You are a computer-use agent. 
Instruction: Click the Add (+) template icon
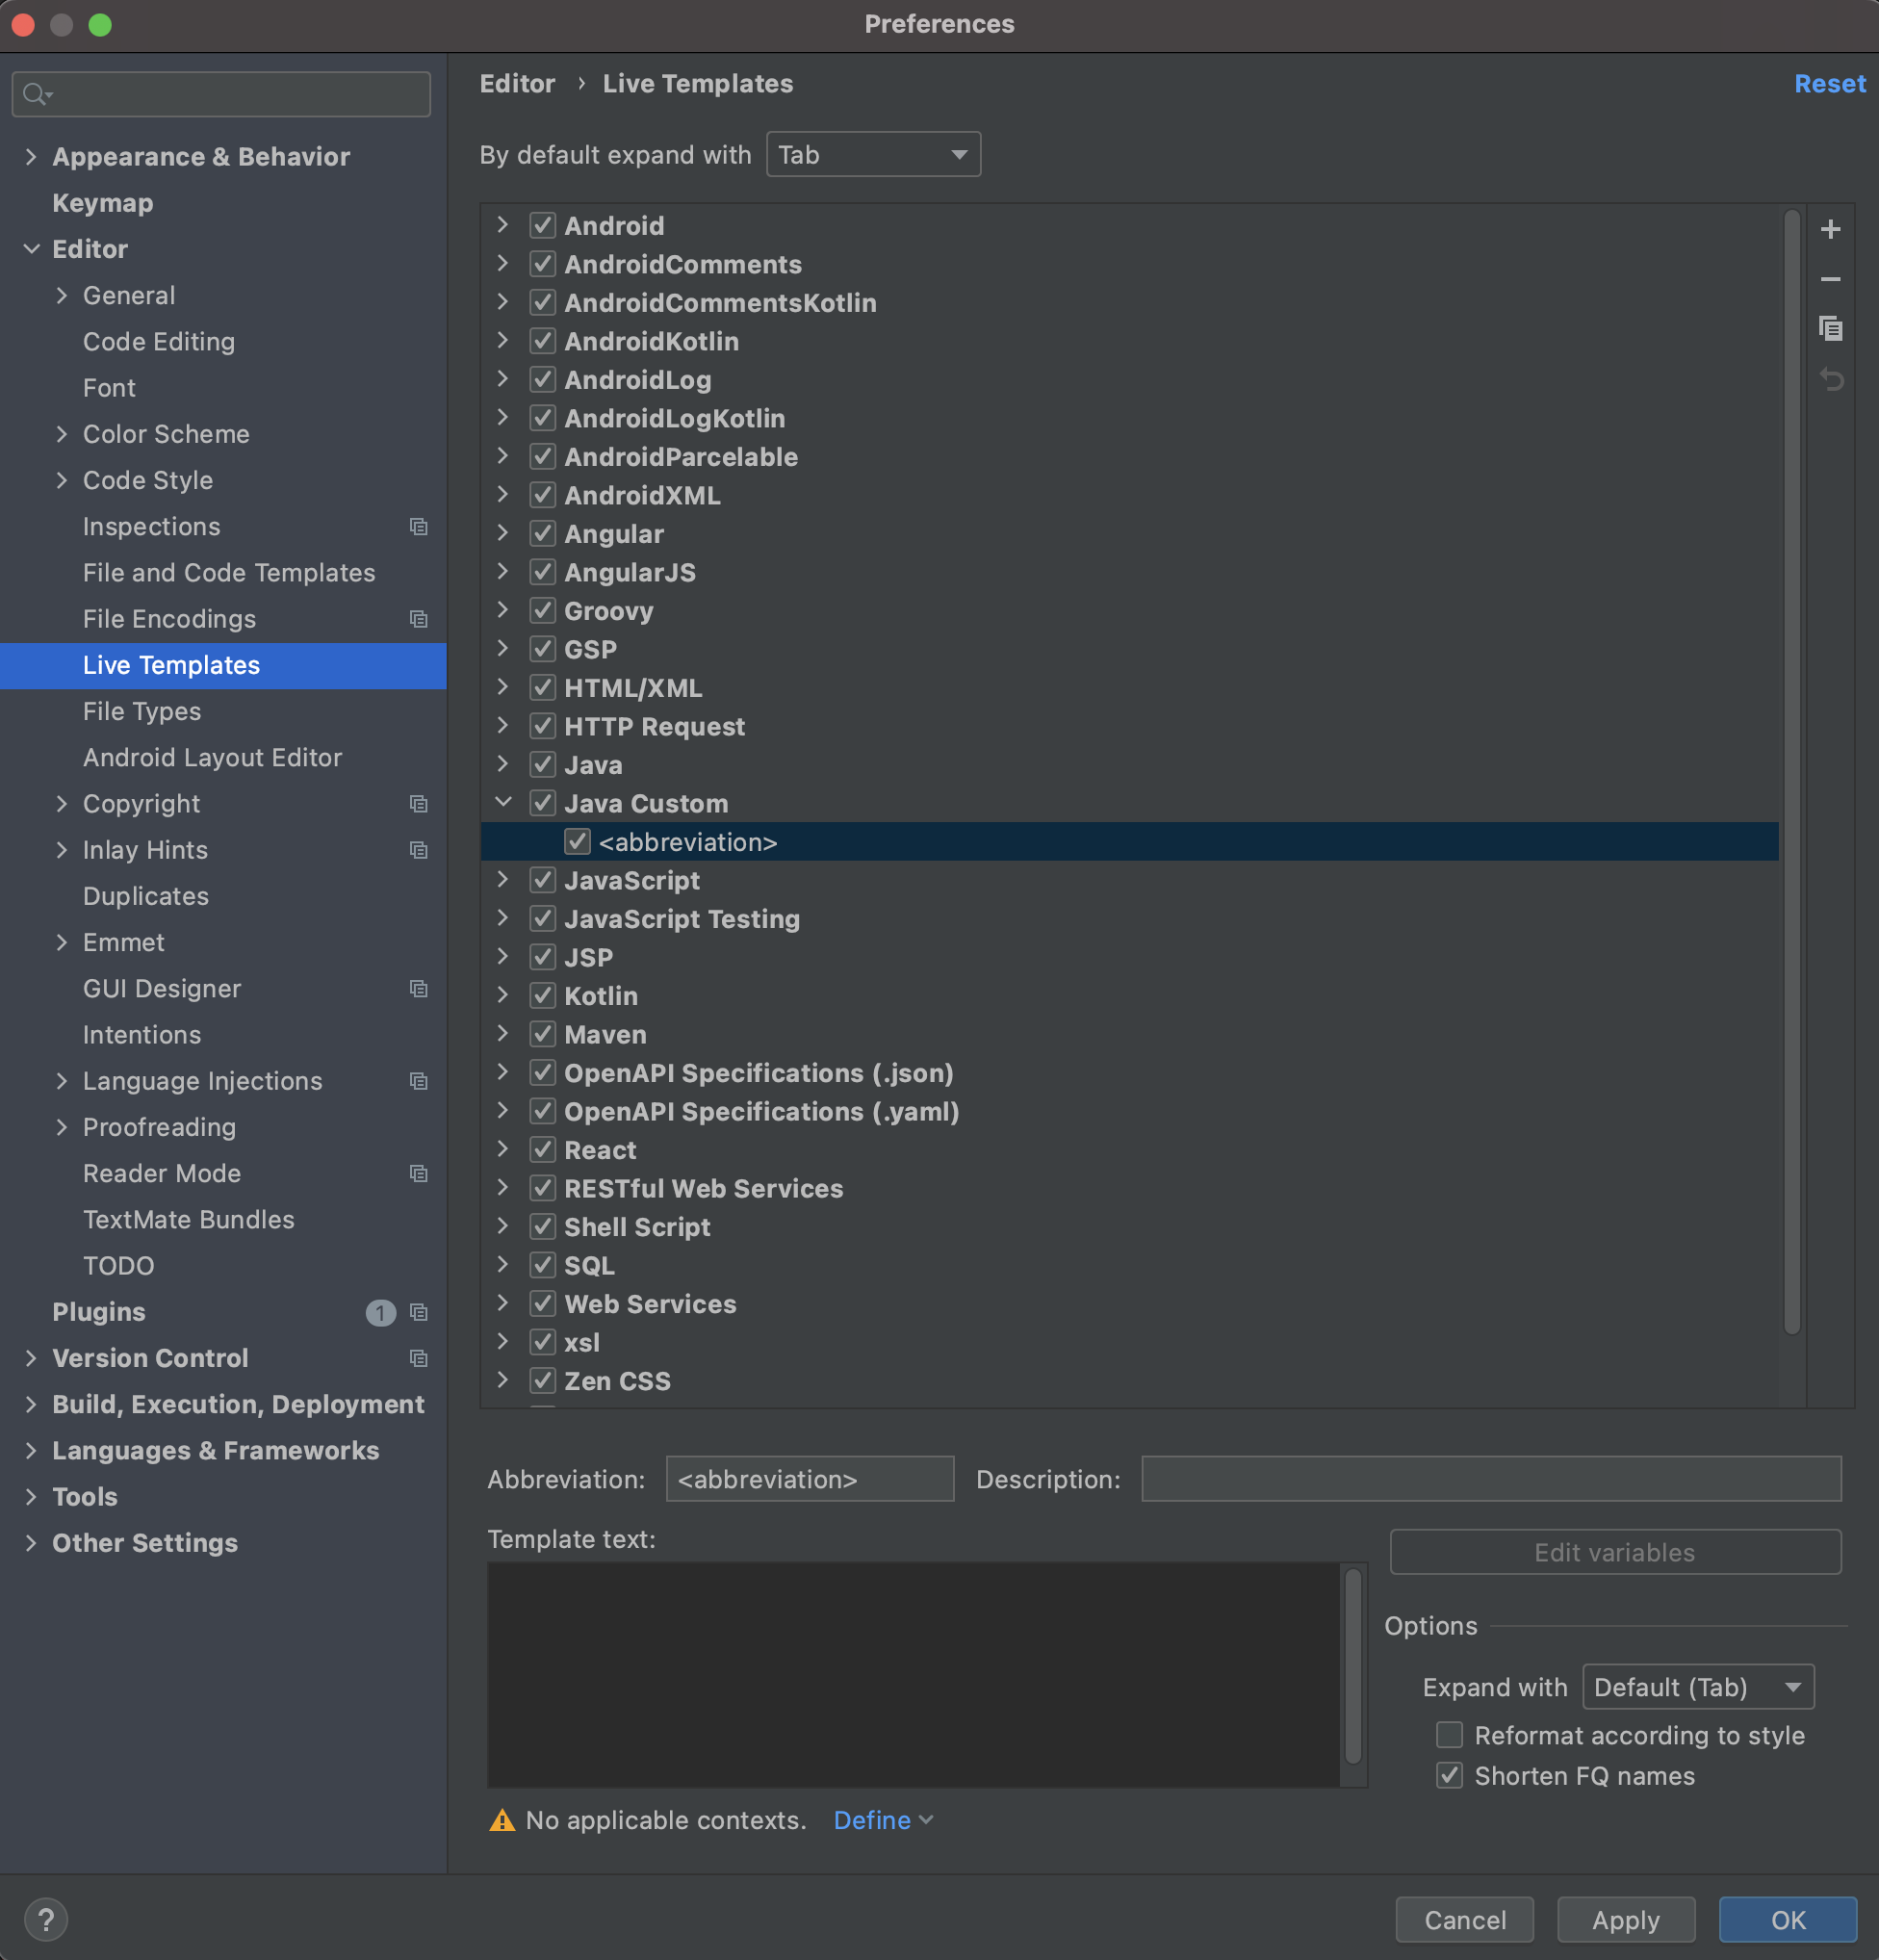coord(1830,229)
